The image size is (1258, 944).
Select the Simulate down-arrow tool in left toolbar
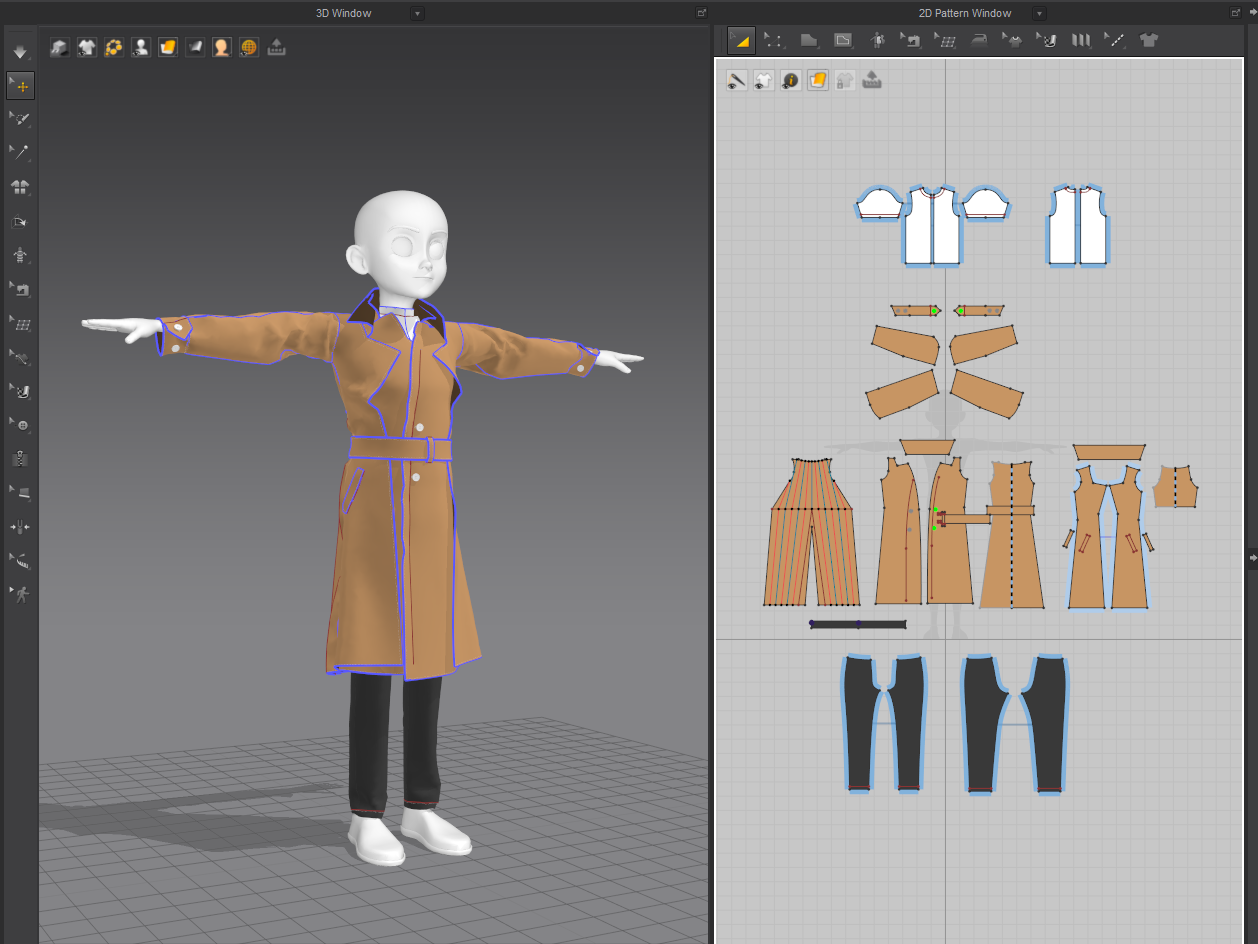[x=20, y=51]
